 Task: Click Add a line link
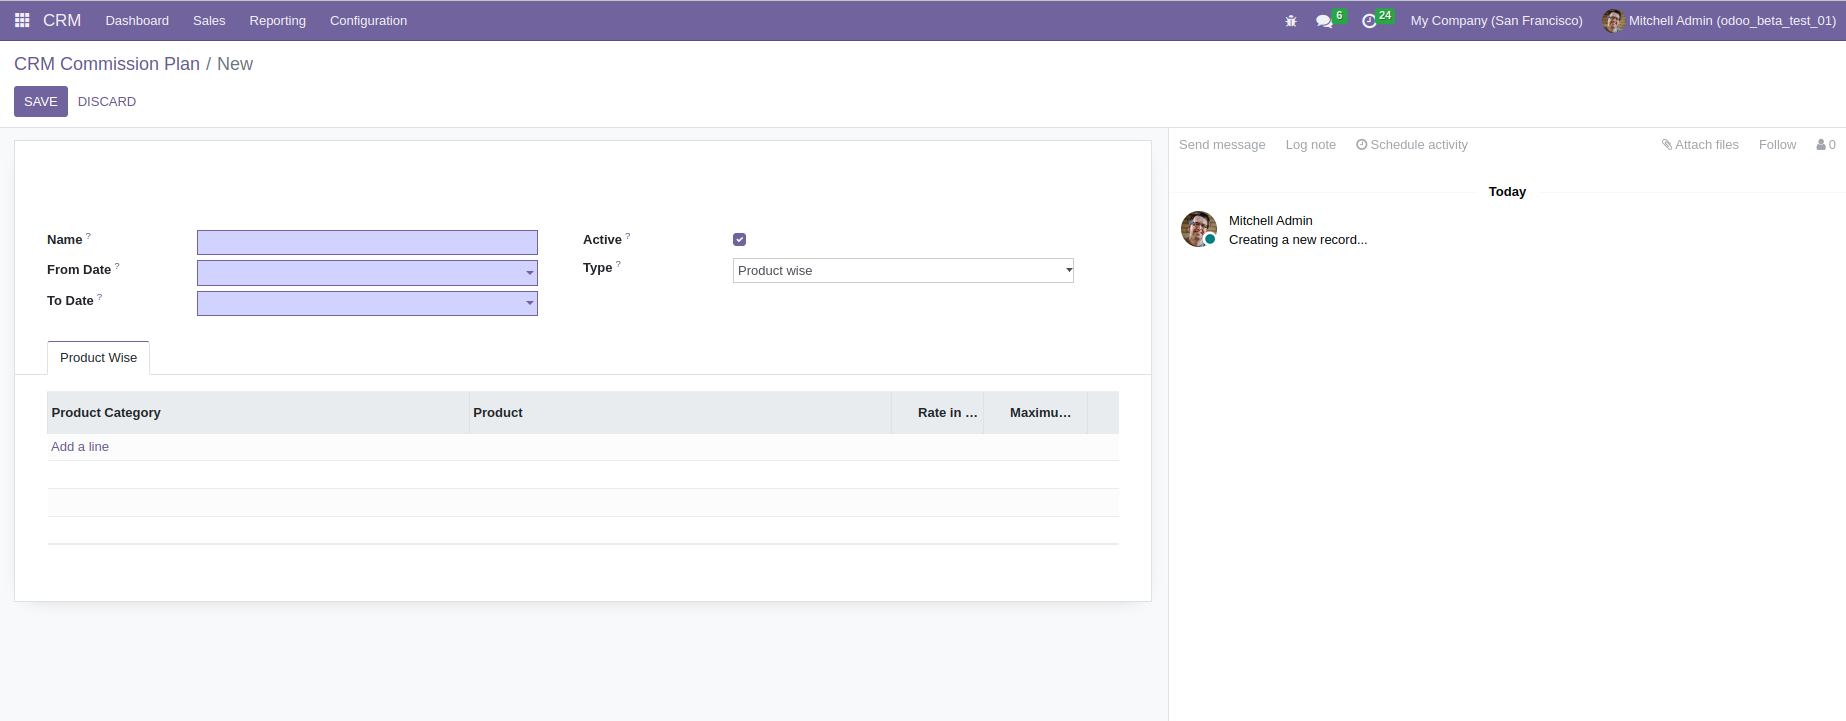[80, 447]
